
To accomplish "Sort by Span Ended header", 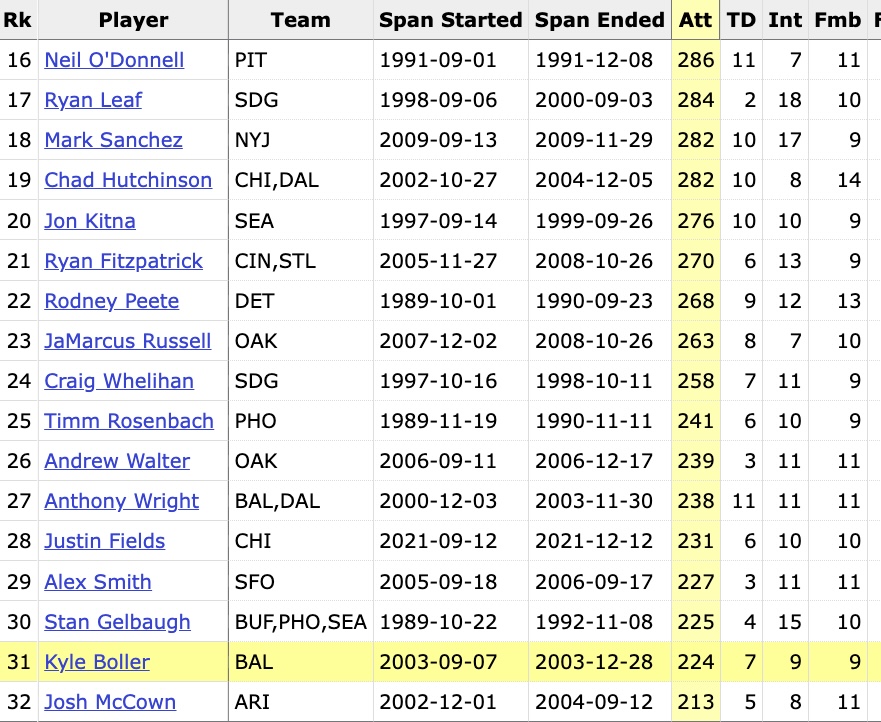I will [600, 20].
